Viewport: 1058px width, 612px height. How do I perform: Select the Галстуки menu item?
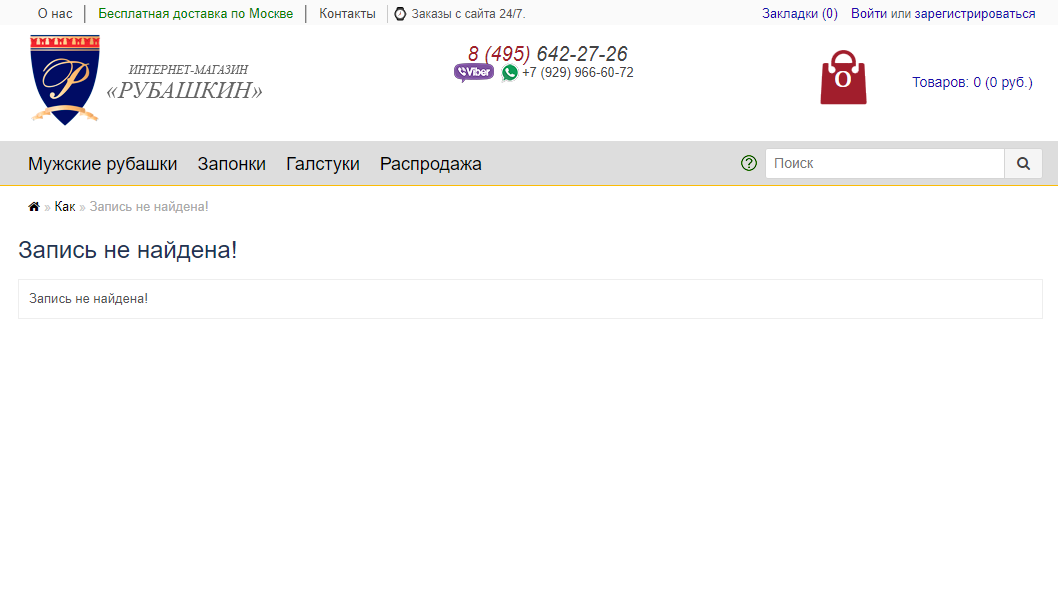[x=322, y=164]
